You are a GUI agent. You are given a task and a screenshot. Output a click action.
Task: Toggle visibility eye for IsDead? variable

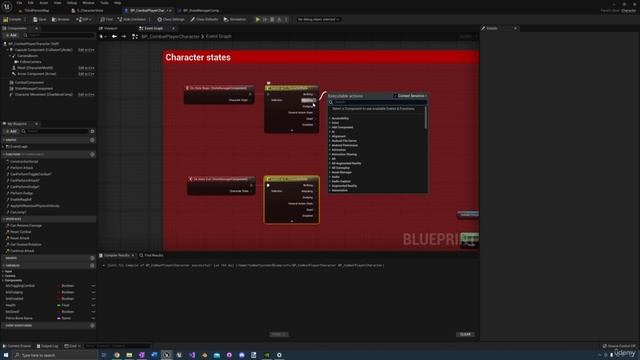[x=93, y=312]
